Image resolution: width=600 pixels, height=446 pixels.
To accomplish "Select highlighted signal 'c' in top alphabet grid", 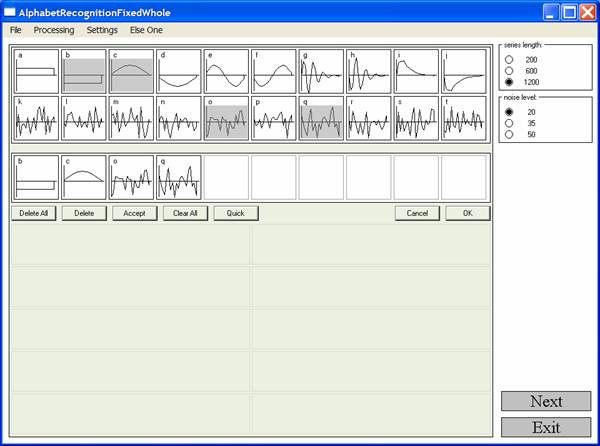I will 131,72.
